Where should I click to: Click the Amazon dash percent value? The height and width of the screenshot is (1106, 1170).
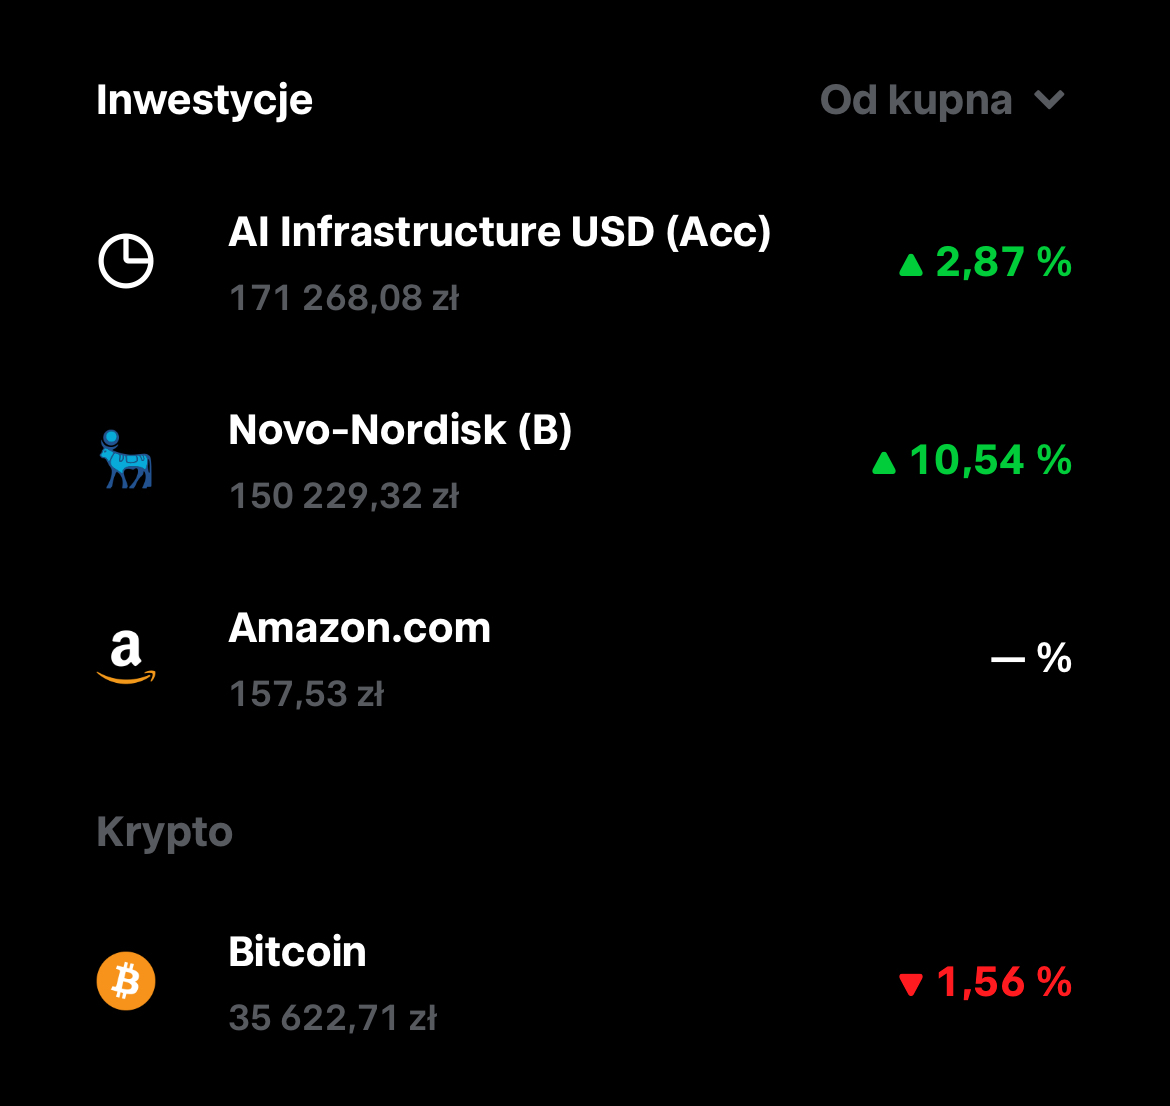coord(1031,658)
